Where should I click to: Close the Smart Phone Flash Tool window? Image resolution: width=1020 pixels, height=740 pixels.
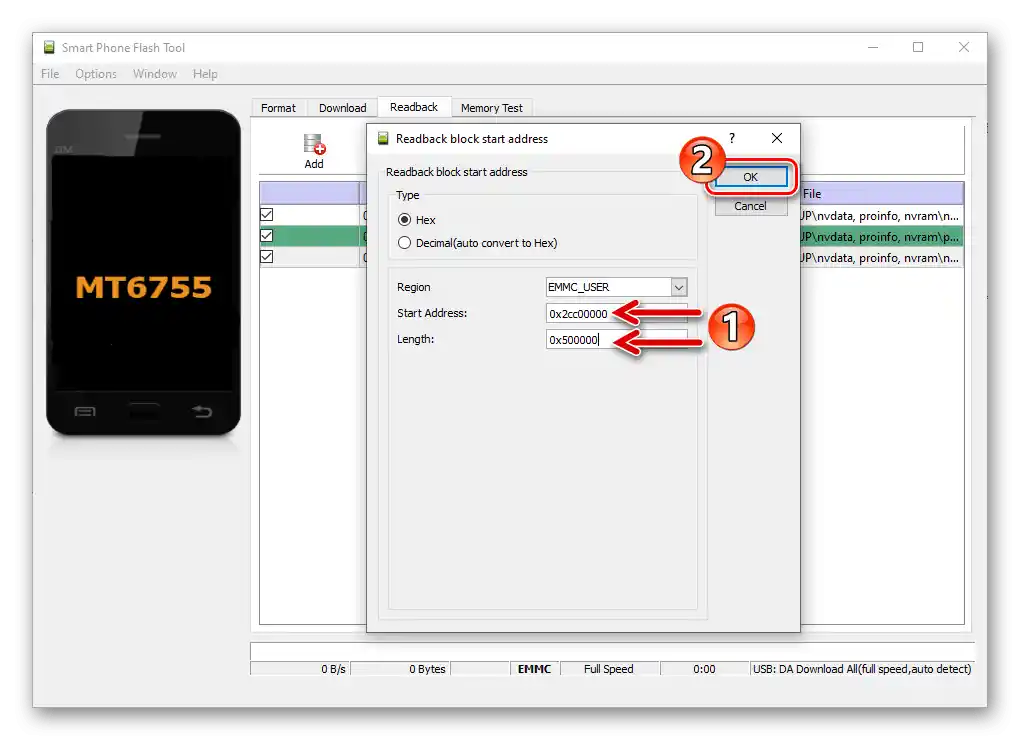[964, 47]
